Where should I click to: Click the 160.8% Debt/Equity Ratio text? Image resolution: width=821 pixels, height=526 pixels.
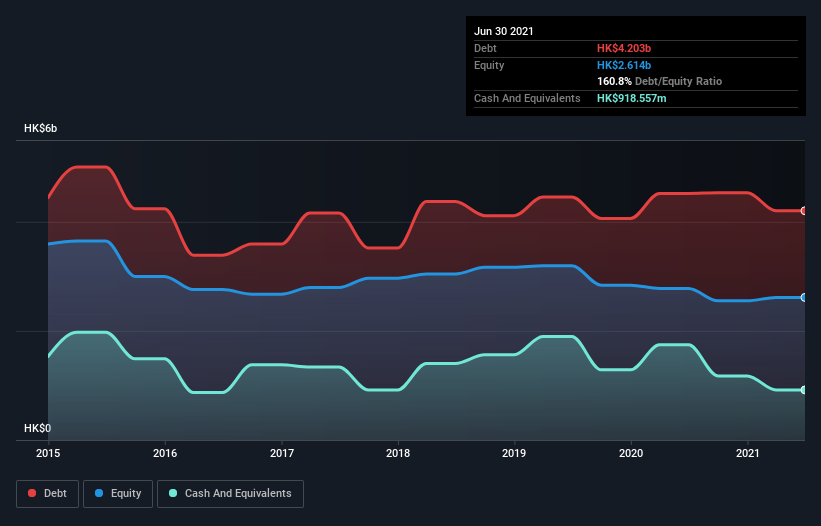tap(660, 82)
